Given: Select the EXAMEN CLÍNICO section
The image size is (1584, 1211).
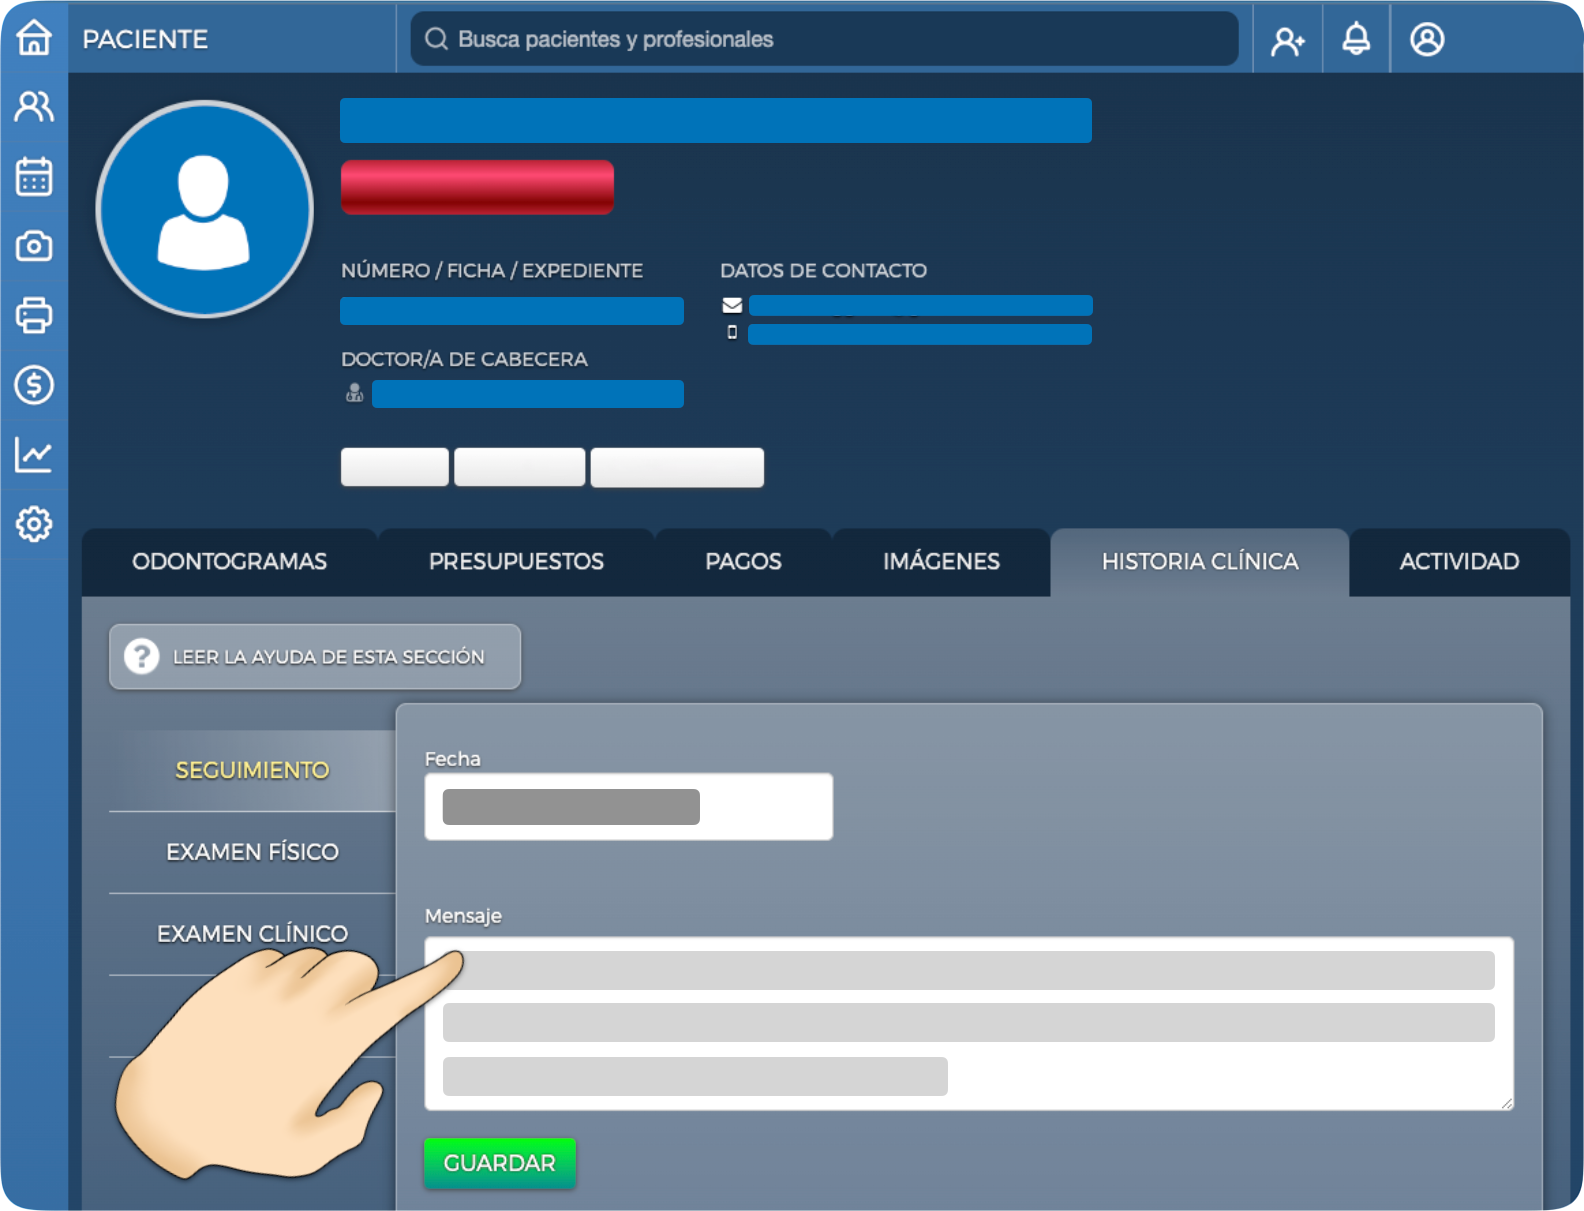Looking at the screenshot, I should [252, 934].
